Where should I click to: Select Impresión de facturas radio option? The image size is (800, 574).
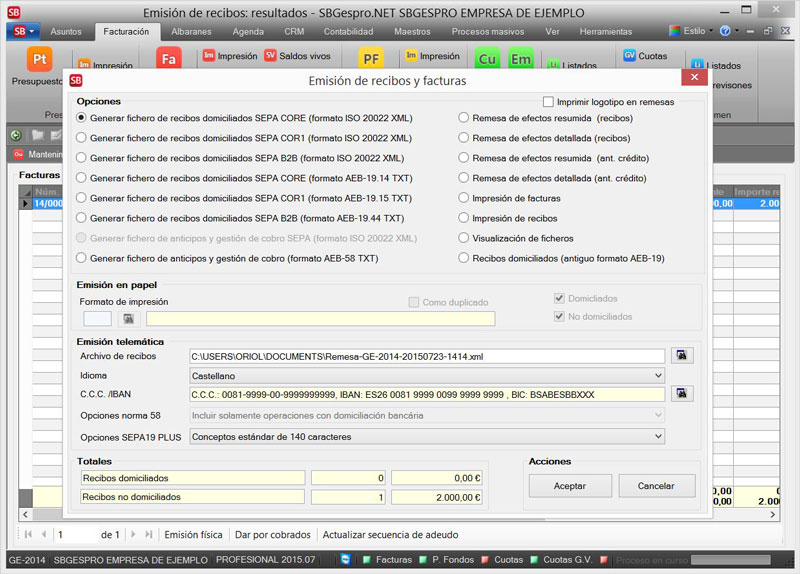click(464, 198)
